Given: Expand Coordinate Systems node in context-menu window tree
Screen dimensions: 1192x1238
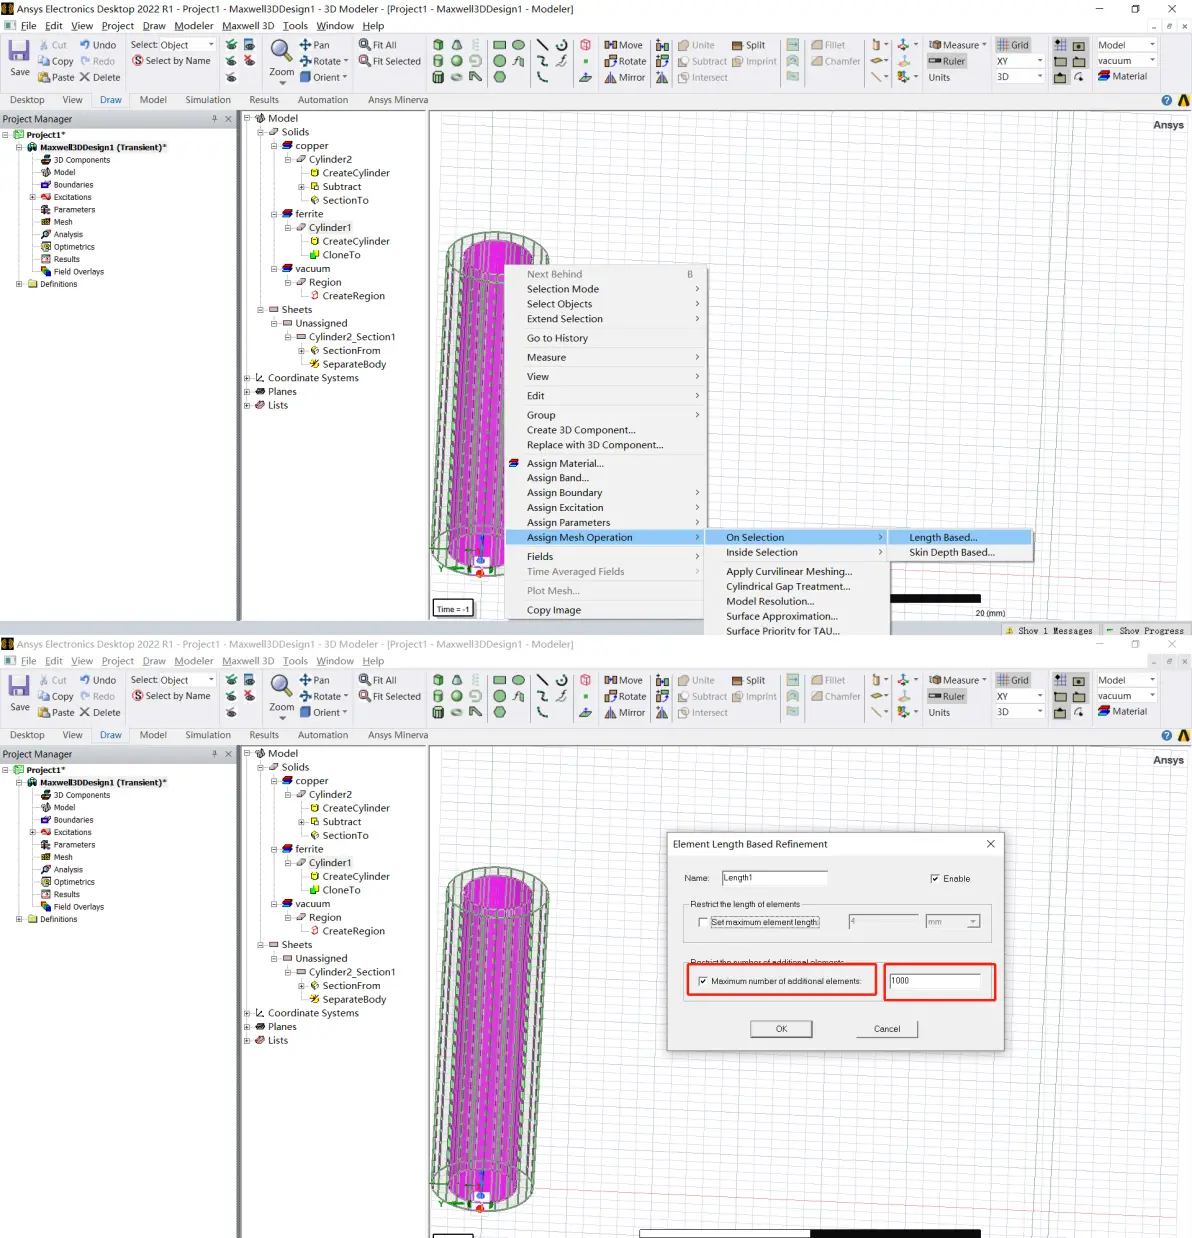Looking at the screenshot, I should tap(247, 378).
